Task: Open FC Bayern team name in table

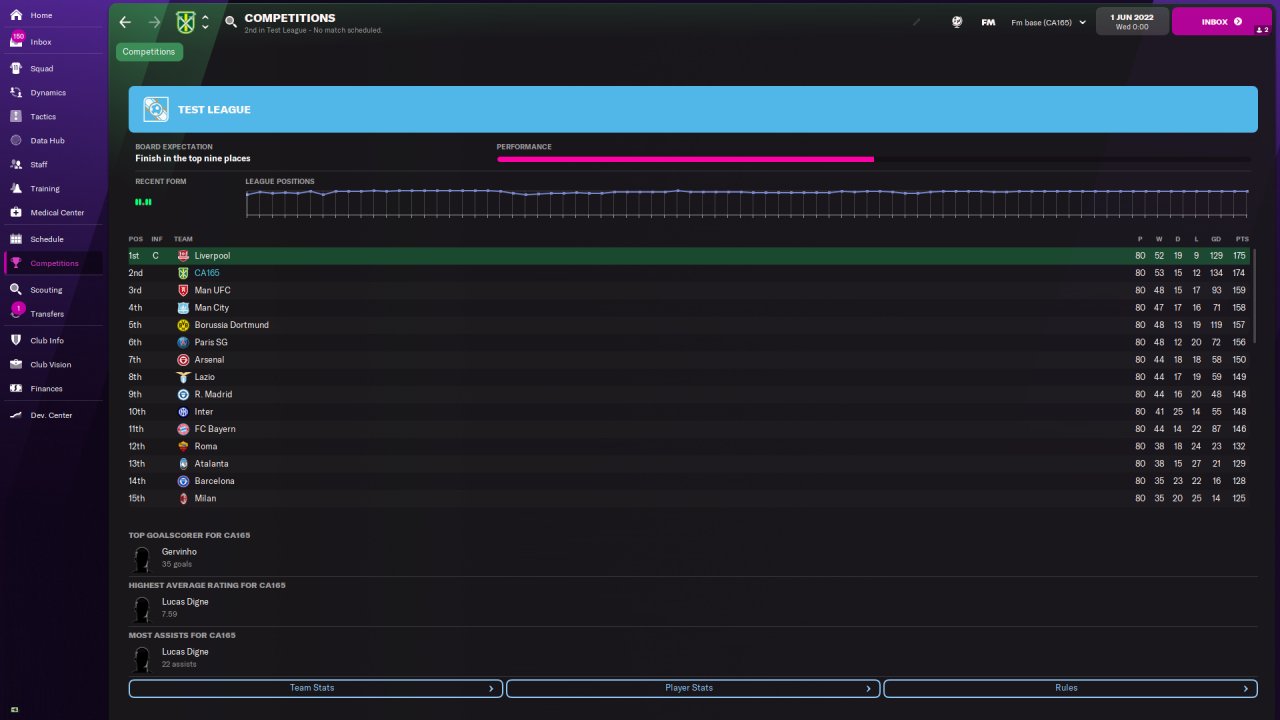Action: (x=215, y=429)
